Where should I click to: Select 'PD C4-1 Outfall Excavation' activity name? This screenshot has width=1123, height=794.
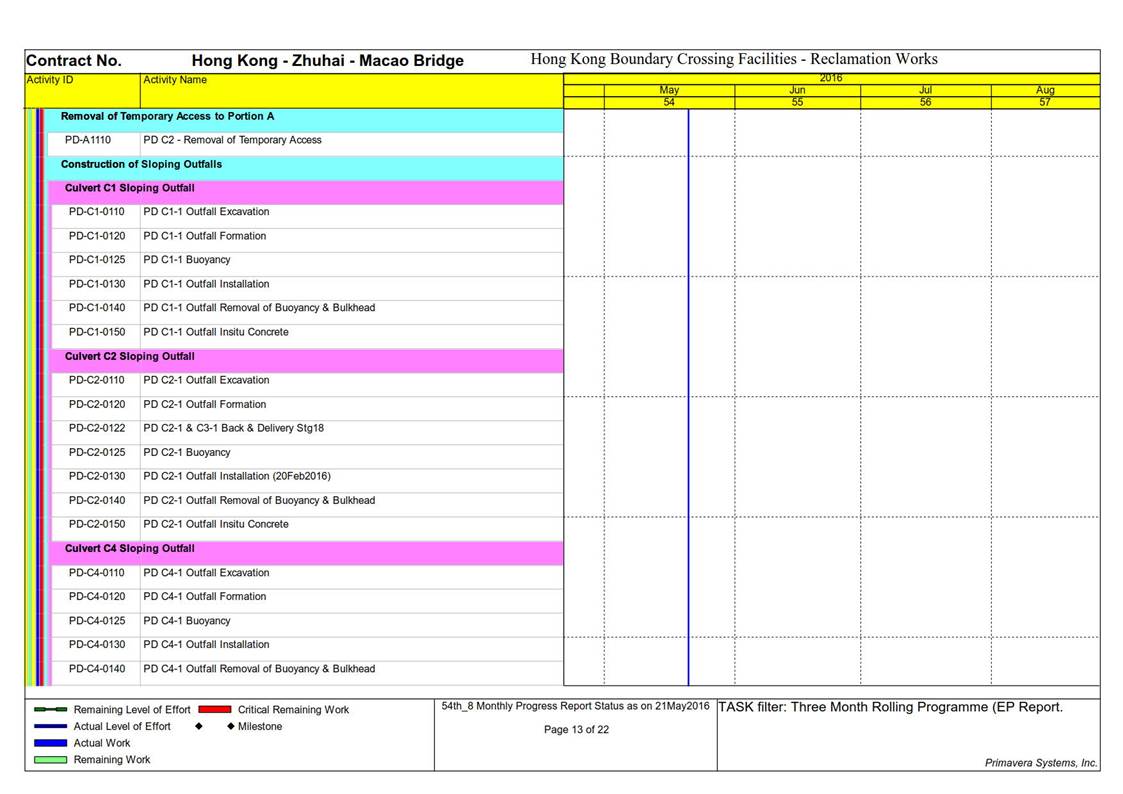pos(206,573)
